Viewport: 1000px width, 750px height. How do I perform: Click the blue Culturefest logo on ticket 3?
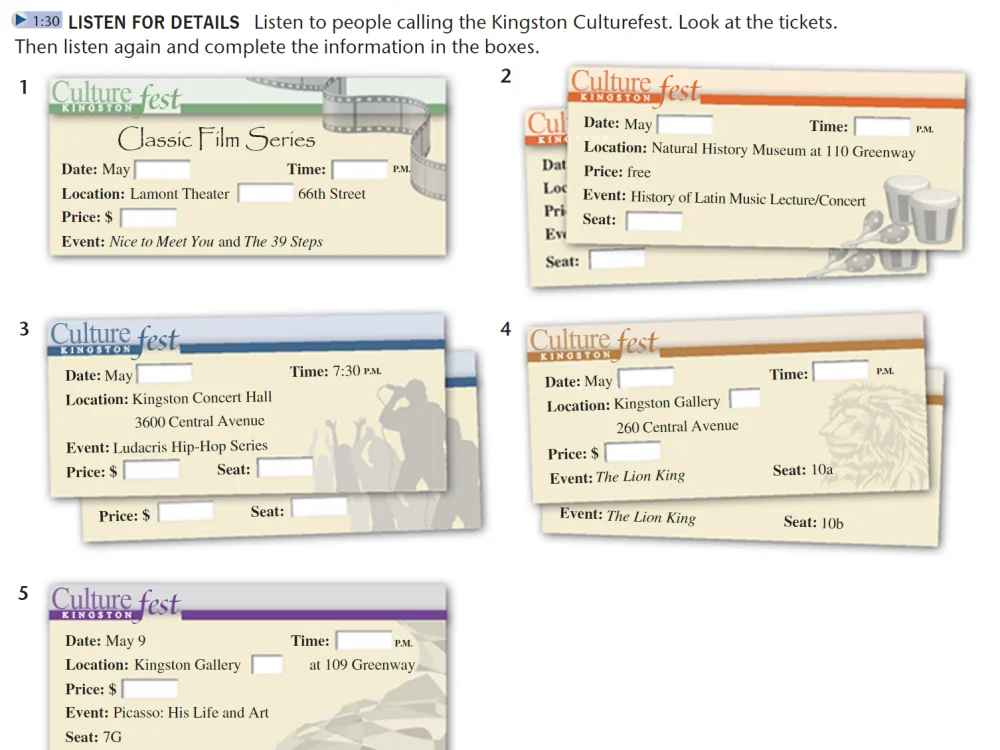tap(114, 339)
